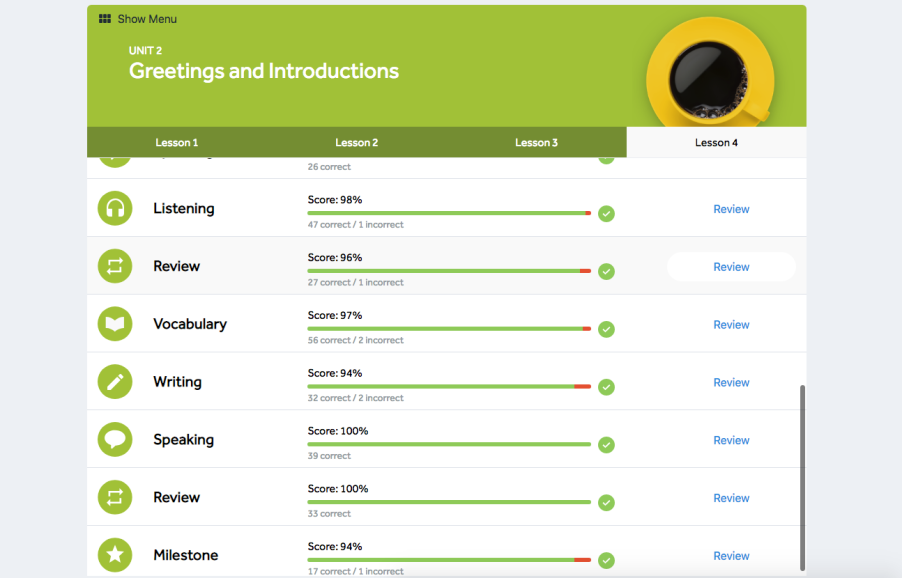The width and height of the screenshot is (902, 578).
Task: Click the coffee cup unit image
Action: [710, 72]
